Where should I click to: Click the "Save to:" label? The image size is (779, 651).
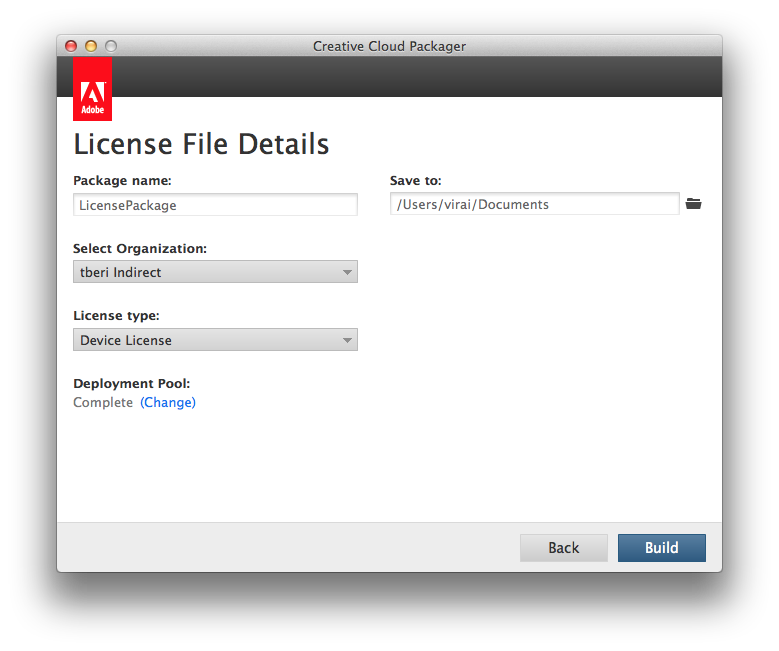[x=415, y=181]
